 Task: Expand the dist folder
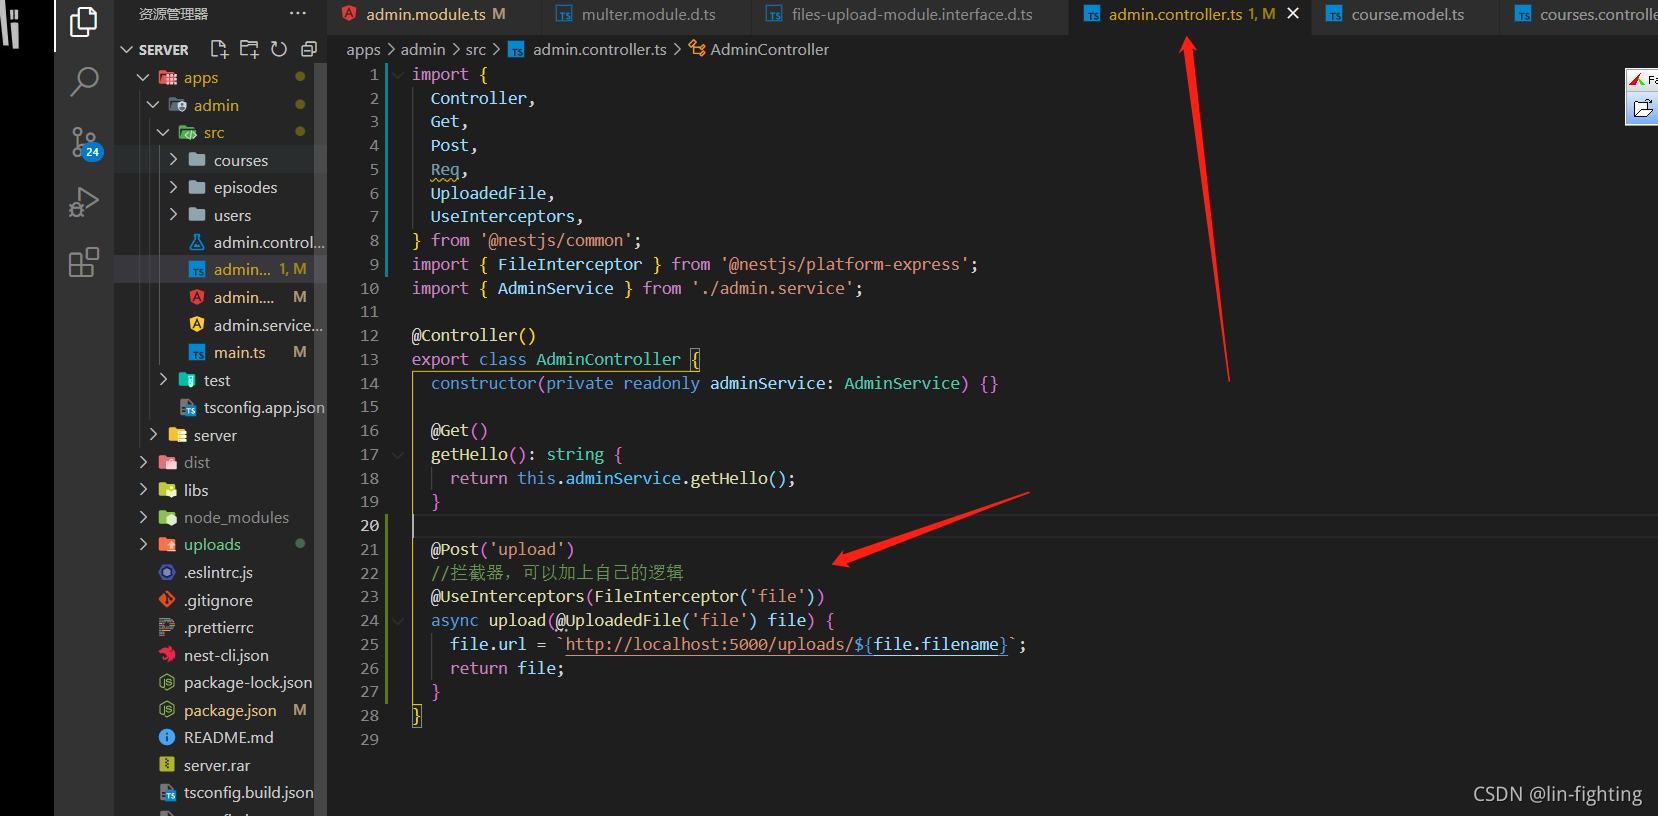(143, 462)
